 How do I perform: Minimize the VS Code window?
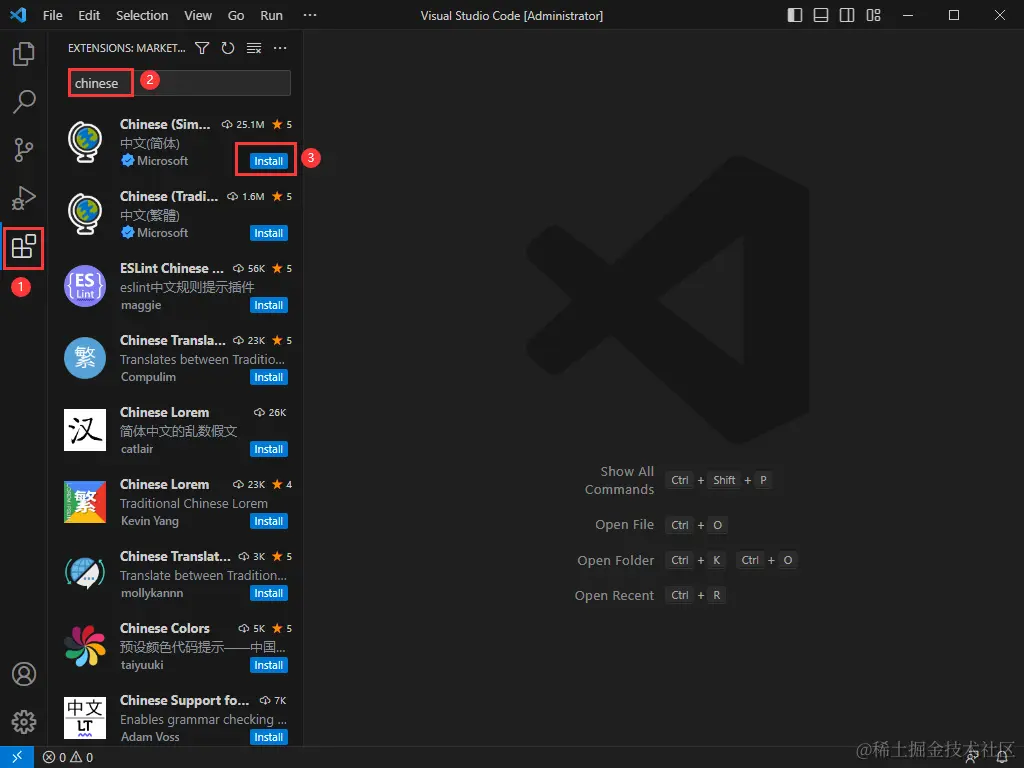(x=908, y=15)
